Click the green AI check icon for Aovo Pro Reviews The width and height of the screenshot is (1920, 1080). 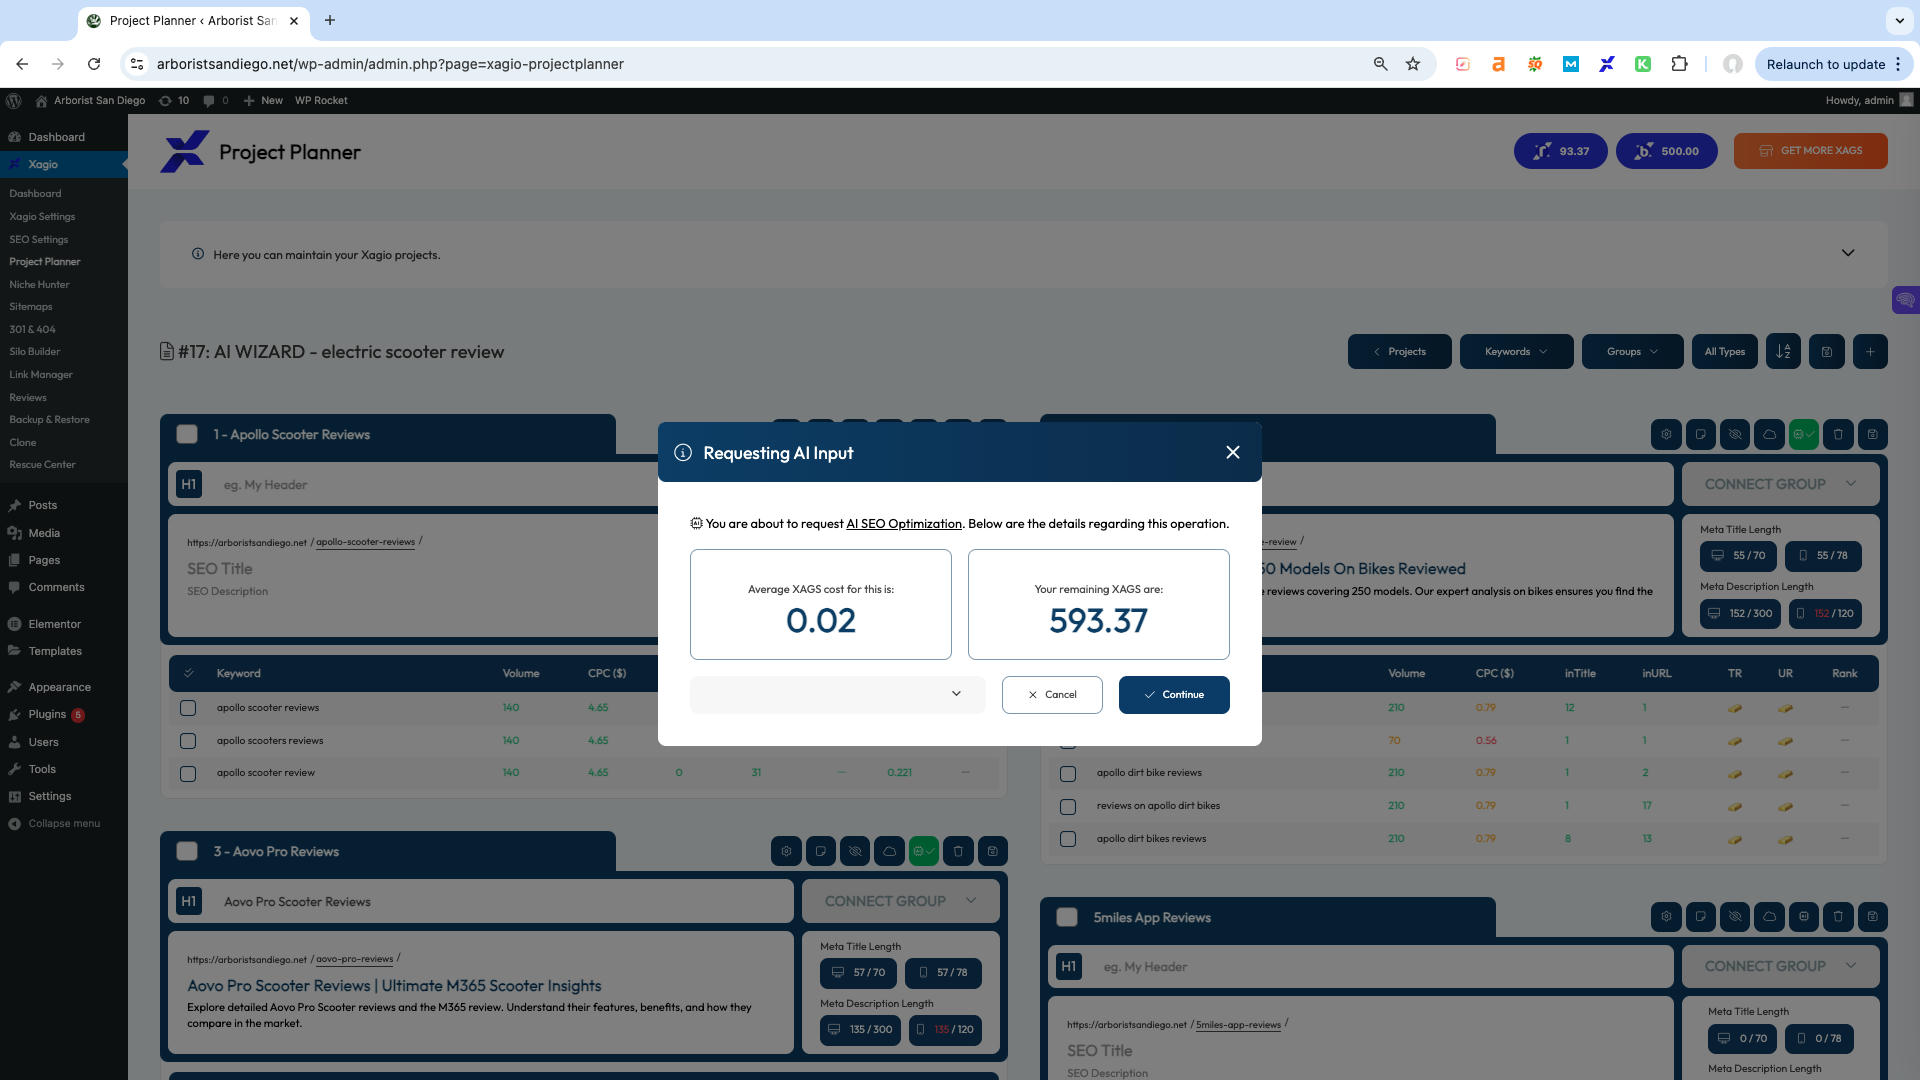pyautogui.click(x=923, y=852)
